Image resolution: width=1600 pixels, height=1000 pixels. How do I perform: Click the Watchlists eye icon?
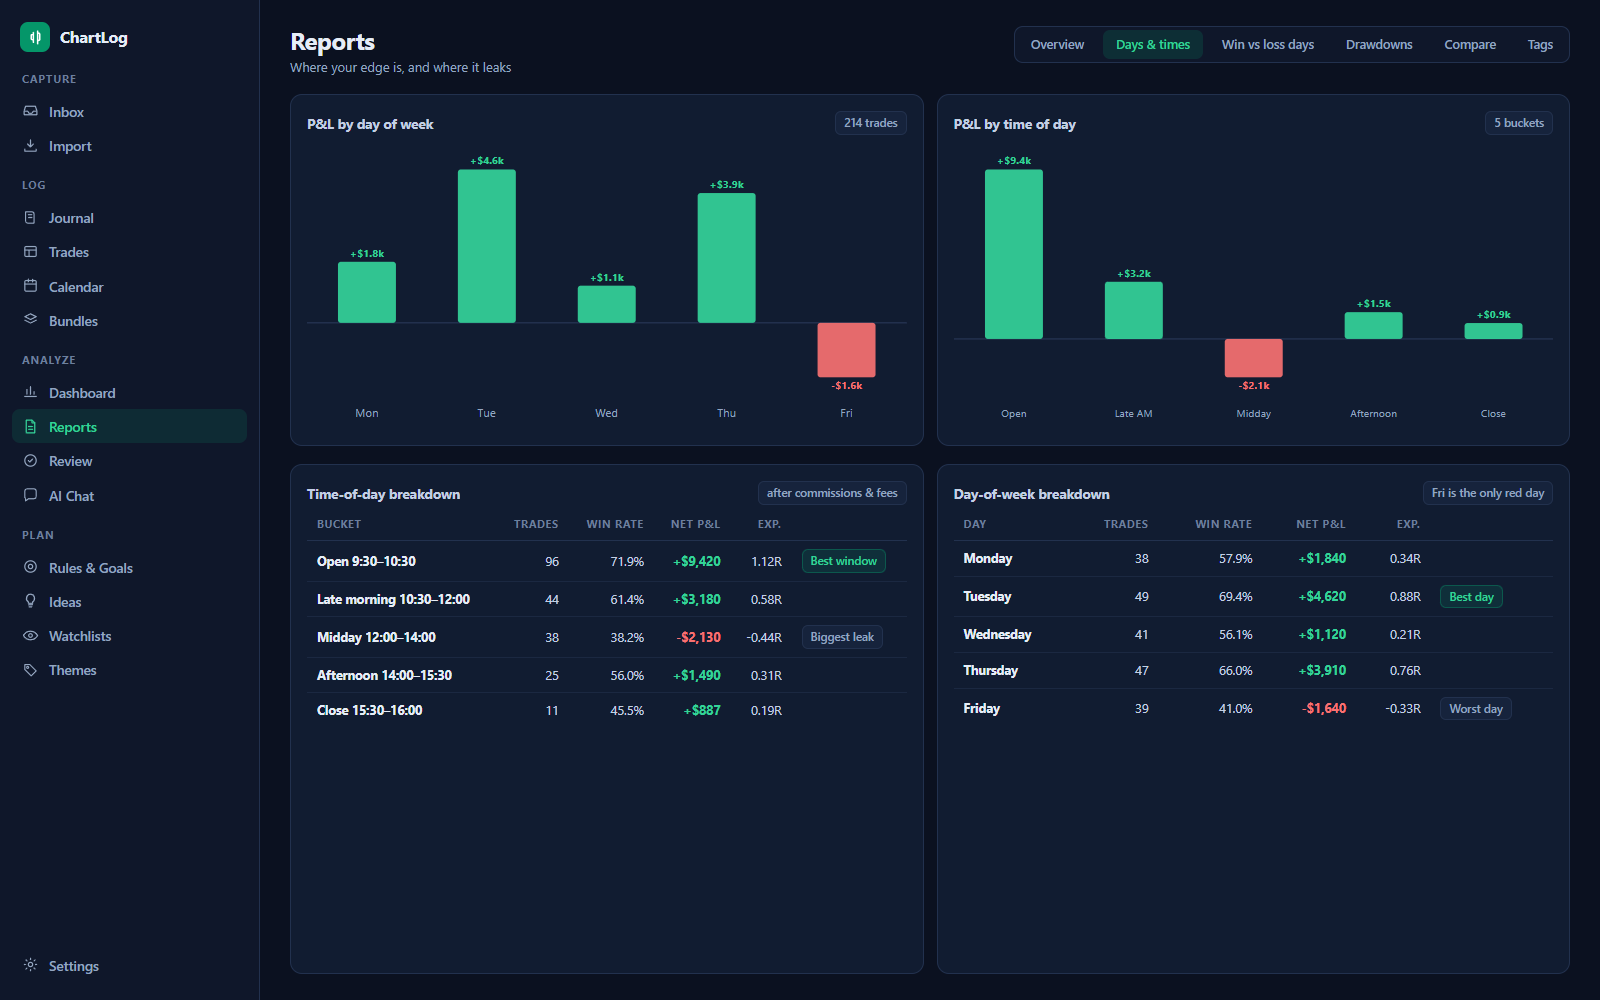(x=31, y=636)
